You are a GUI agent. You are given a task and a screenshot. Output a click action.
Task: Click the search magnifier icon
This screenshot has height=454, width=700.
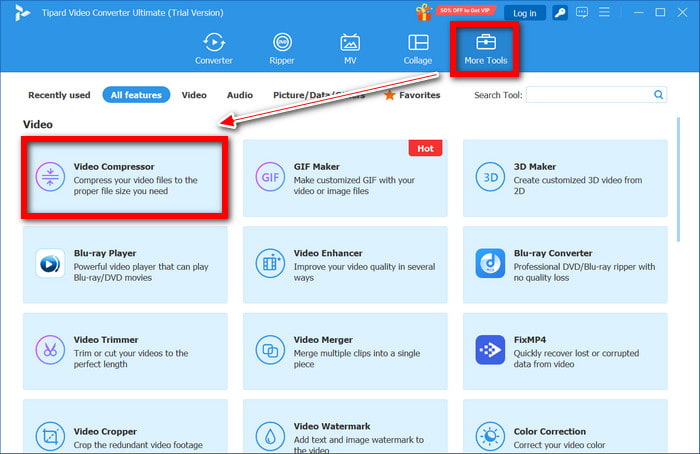coord(659,95)
